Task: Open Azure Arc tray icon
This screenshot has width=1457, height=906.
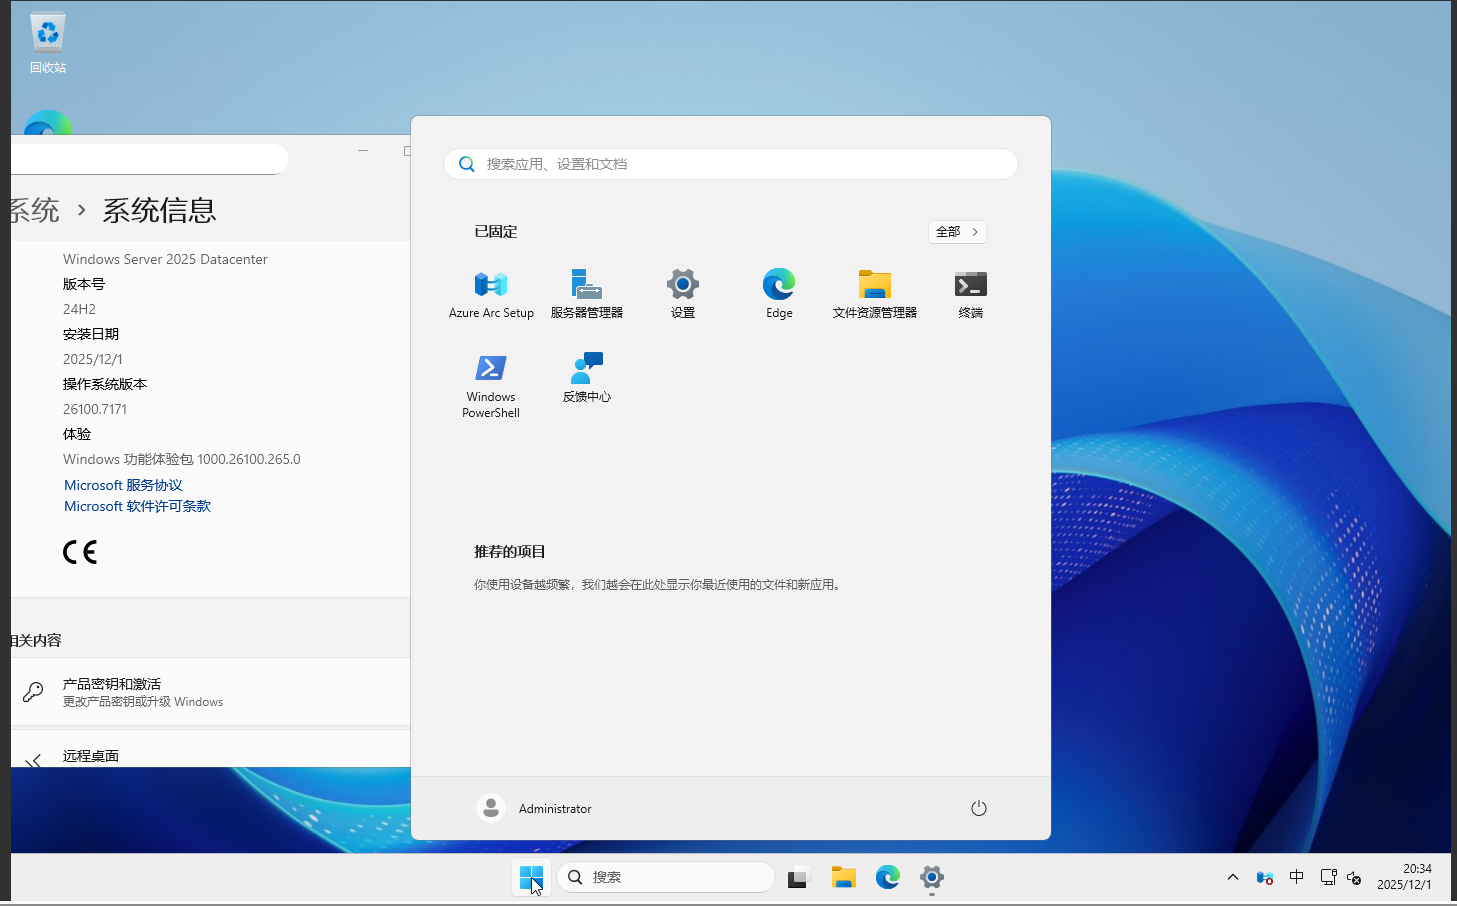Action: tap(1265, 877)
